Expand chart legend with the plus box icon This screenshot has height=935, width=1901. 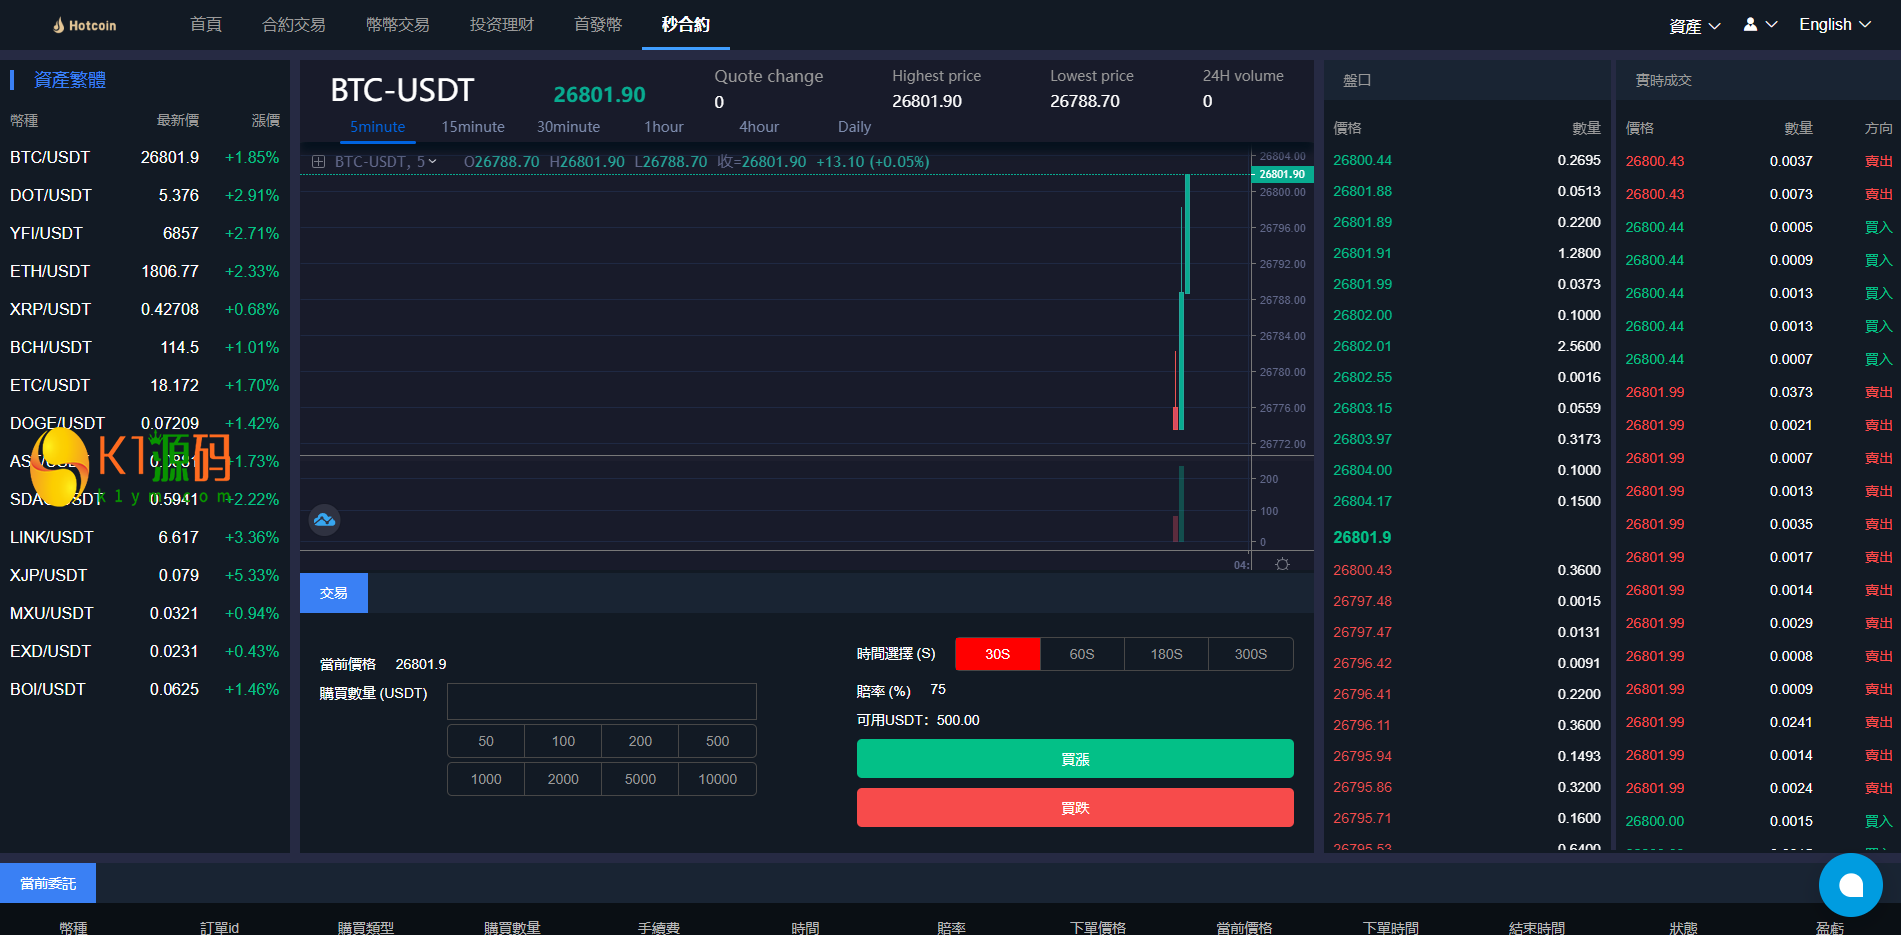(318, 162)
